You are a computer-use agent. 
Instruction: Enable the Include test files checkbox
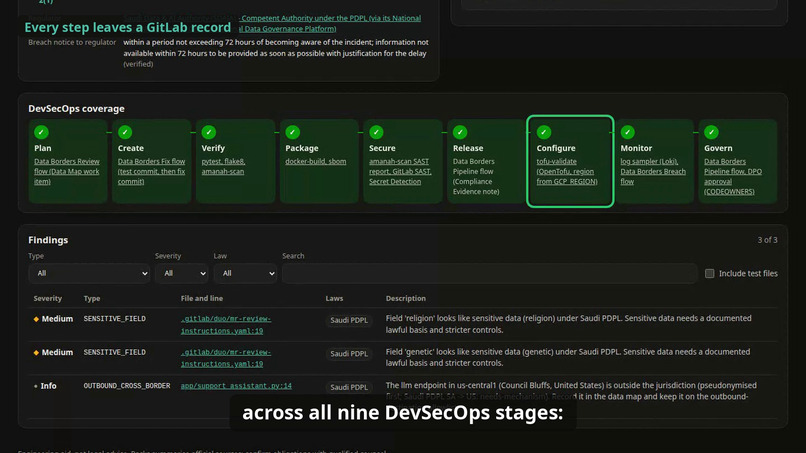tap(709, 274)
